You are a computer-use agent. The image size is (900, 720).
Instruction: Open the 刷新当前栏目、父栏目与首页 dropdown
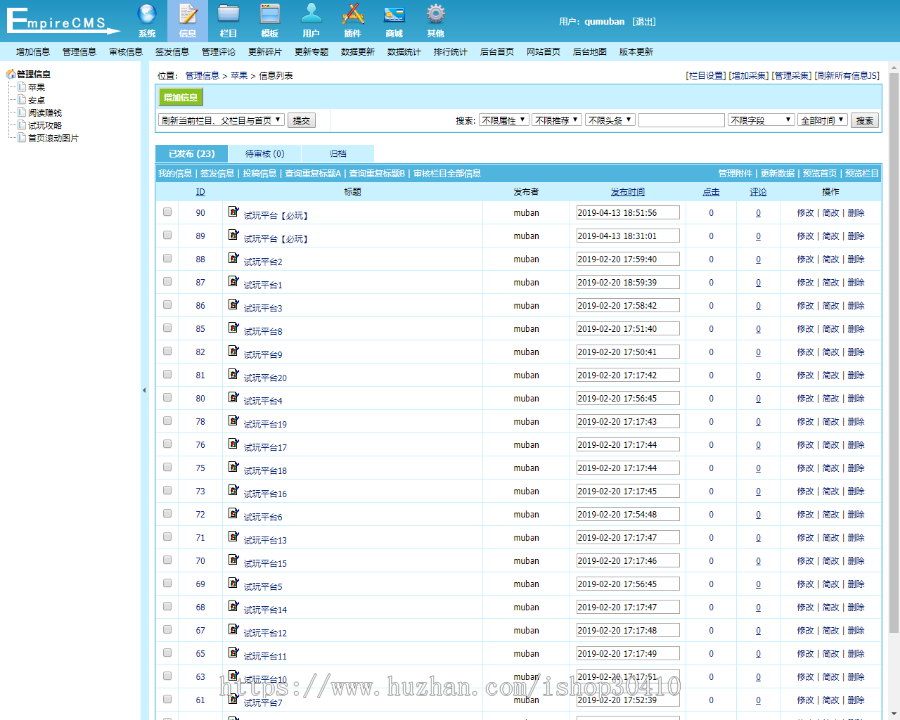coord(222,120)
